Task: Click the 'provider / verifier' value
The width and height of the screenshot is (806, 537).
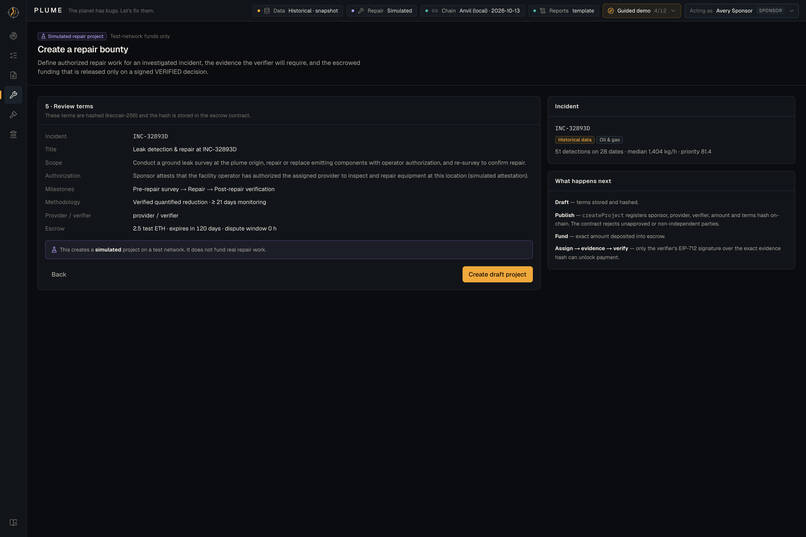Action: 155,216
